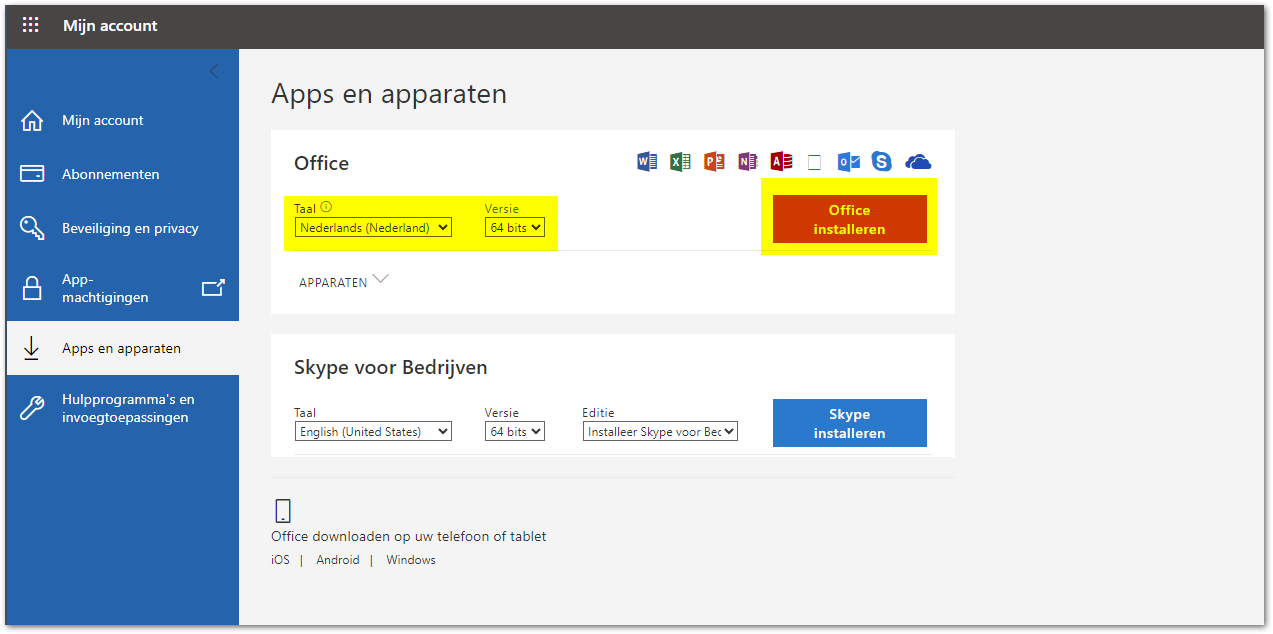This screenshot has width=1273, height=634.
Task: Click the external link icon next to App-machtigingen
Action: point(213,288)
